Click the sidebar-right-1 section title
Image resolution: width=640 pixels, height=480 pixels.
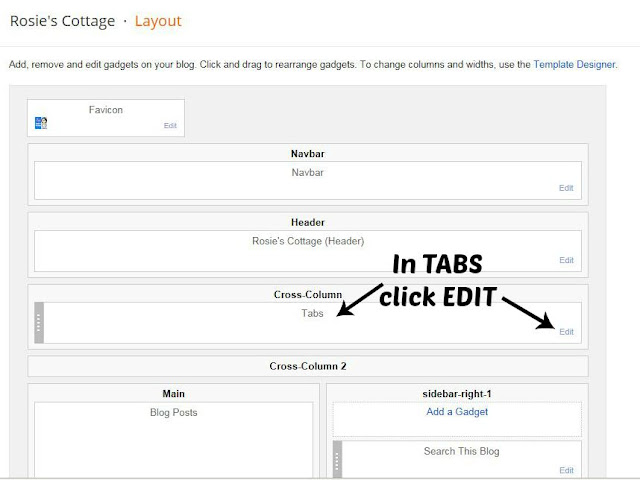pyautogui.click(x=457, y=394)
